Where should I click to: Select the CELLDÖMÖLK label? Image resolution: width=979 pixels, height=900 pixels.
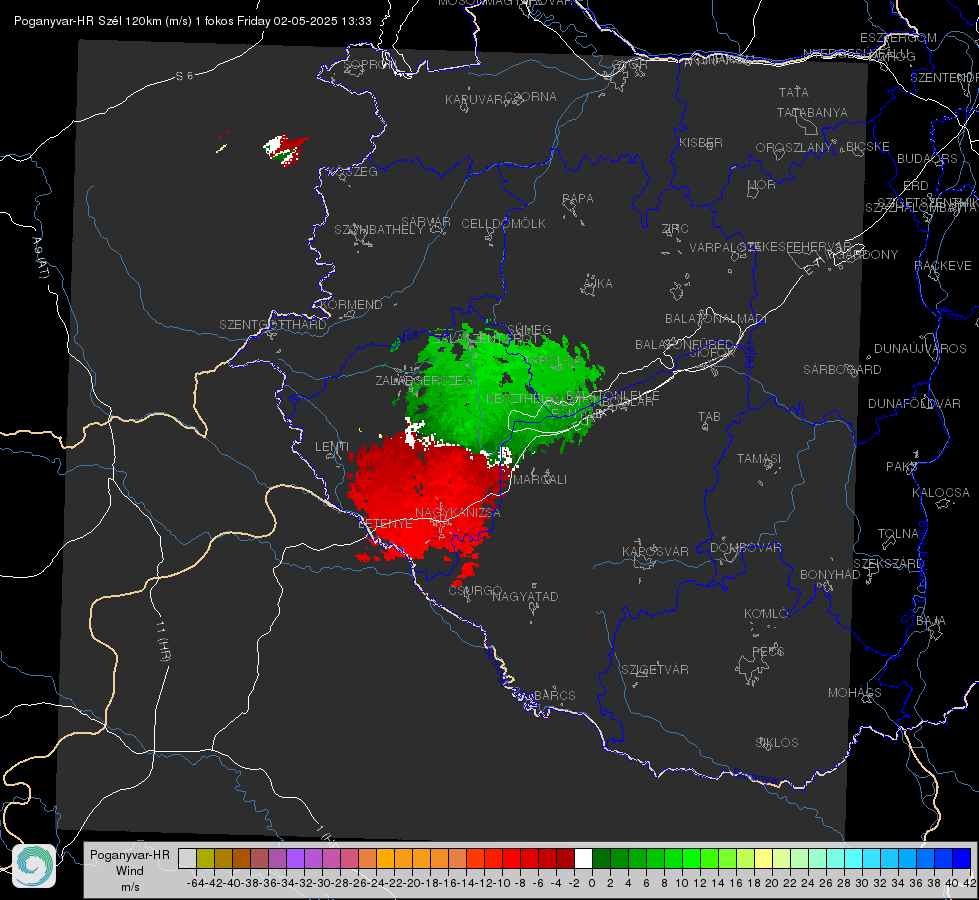pos(504,224)
